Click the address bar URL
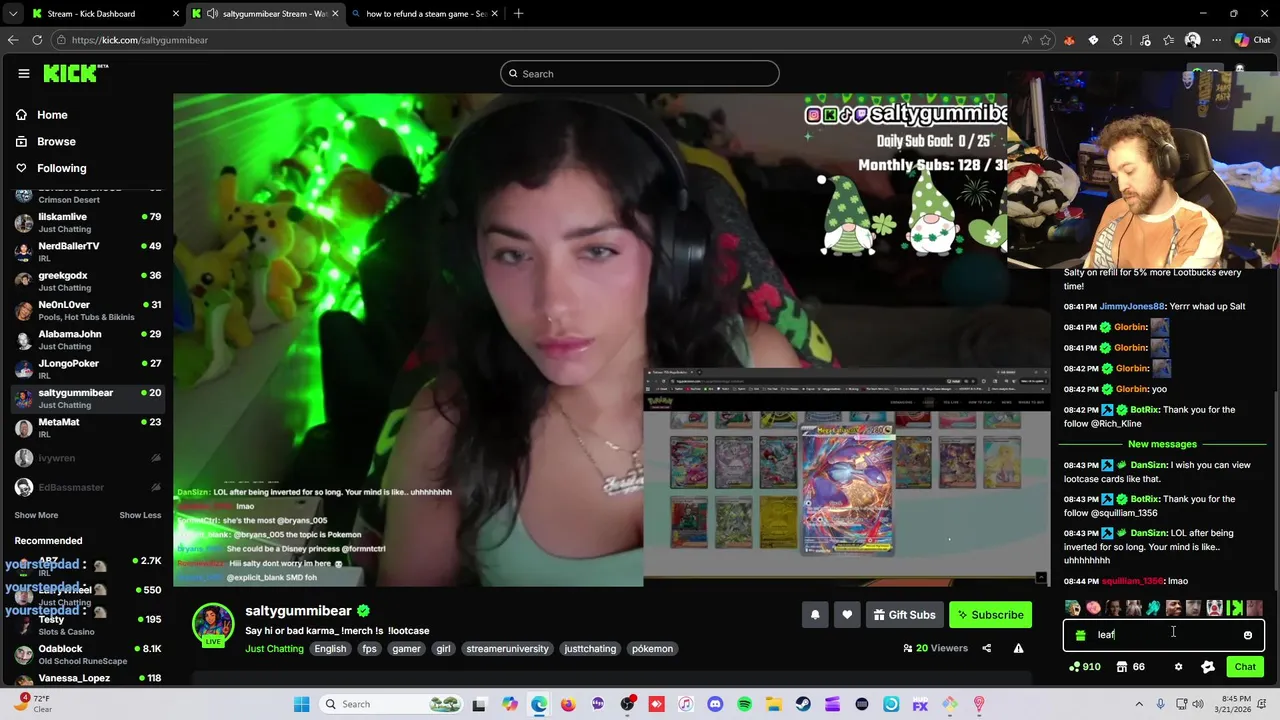The height and width of the screenshot is (720, 1280). [x=140, y=40]
